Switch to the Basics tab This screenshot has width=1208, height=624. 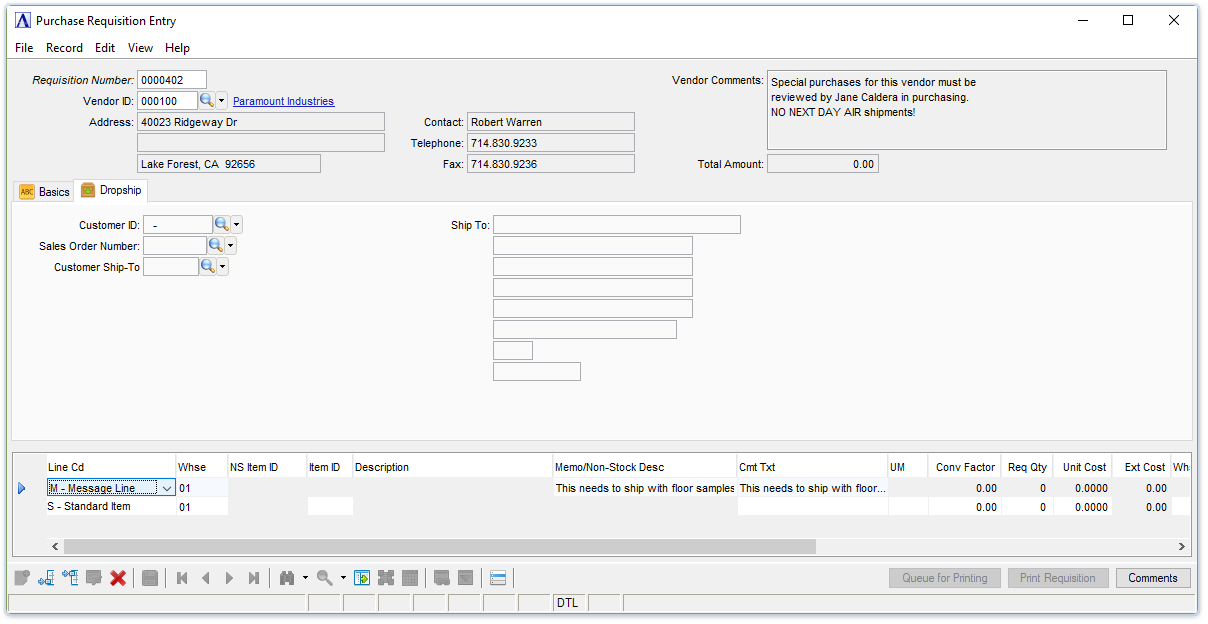pos(44,192)
